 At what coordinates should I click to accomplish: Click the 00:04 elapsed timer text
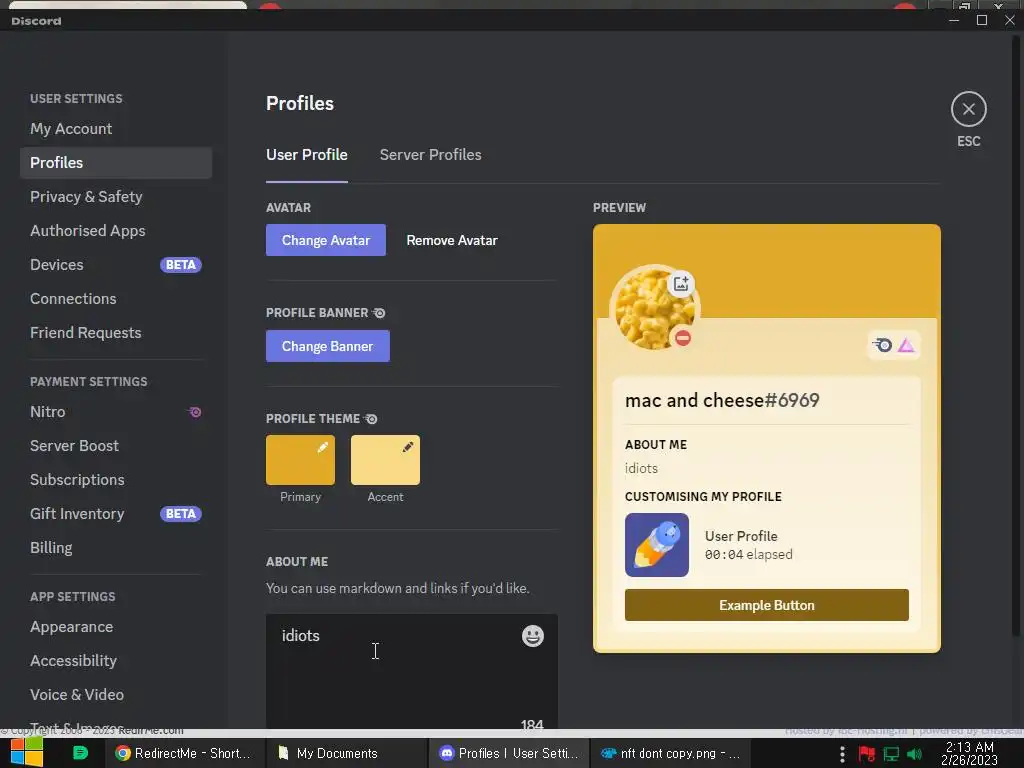point(748,554)
